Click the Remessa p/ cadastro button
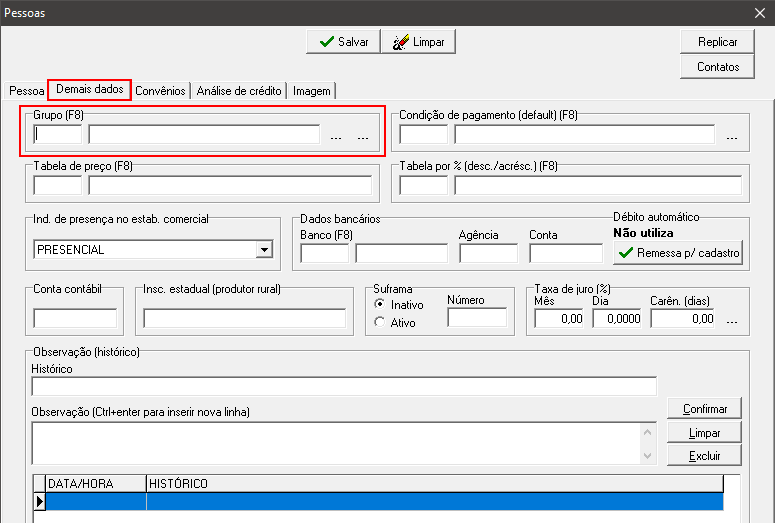Image resolution: width=775 pixels, height=523 pixels. click(x=678, y=253)
